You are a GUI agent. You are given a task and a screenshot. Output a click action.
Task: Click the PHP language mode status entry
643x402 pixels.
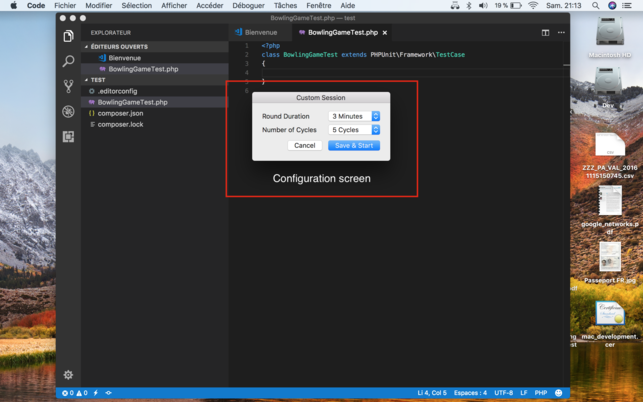[540, 393]
